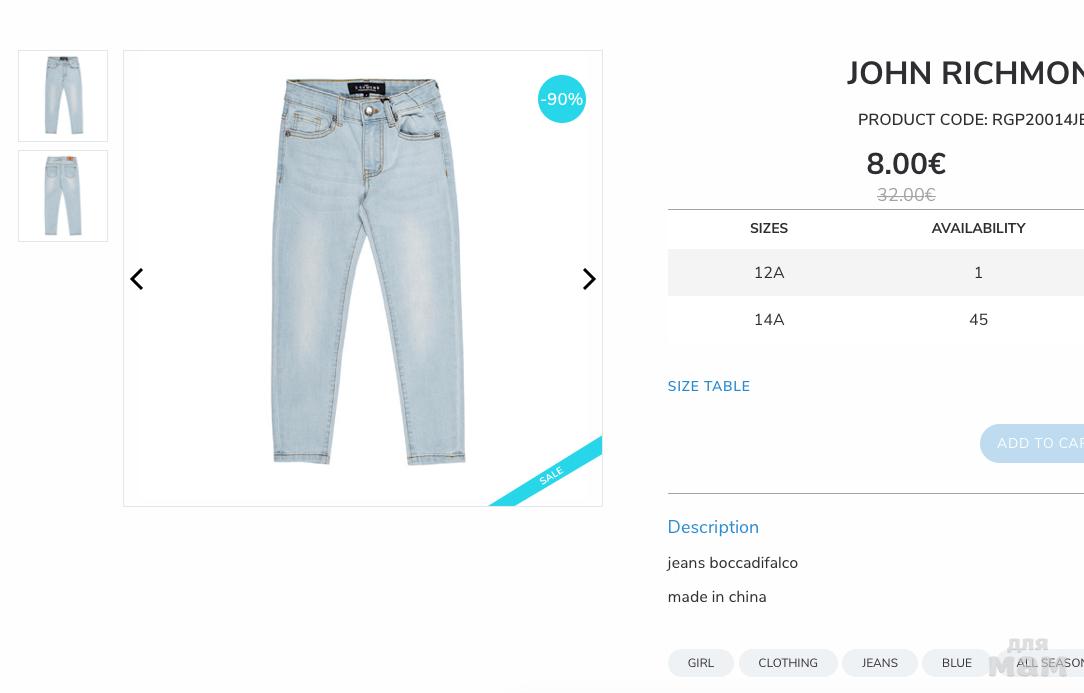Click the SIZES column header
This screenshot has height=693, width=1084.
pos(769,229)
